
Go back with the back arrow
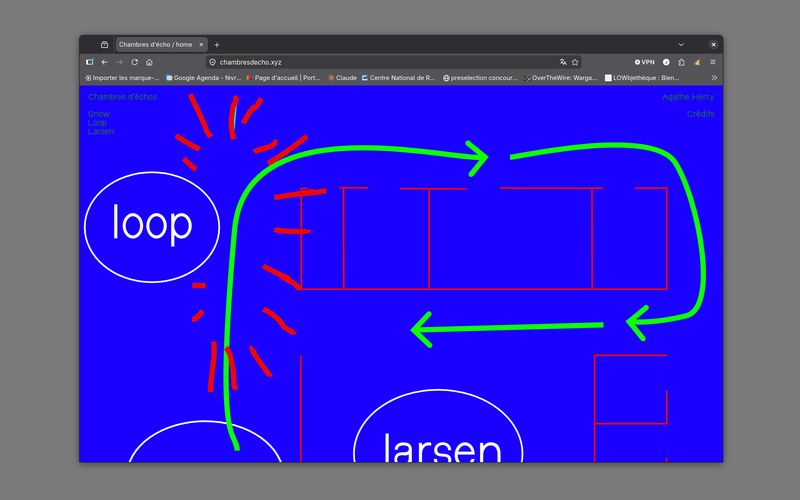[104, 62]
